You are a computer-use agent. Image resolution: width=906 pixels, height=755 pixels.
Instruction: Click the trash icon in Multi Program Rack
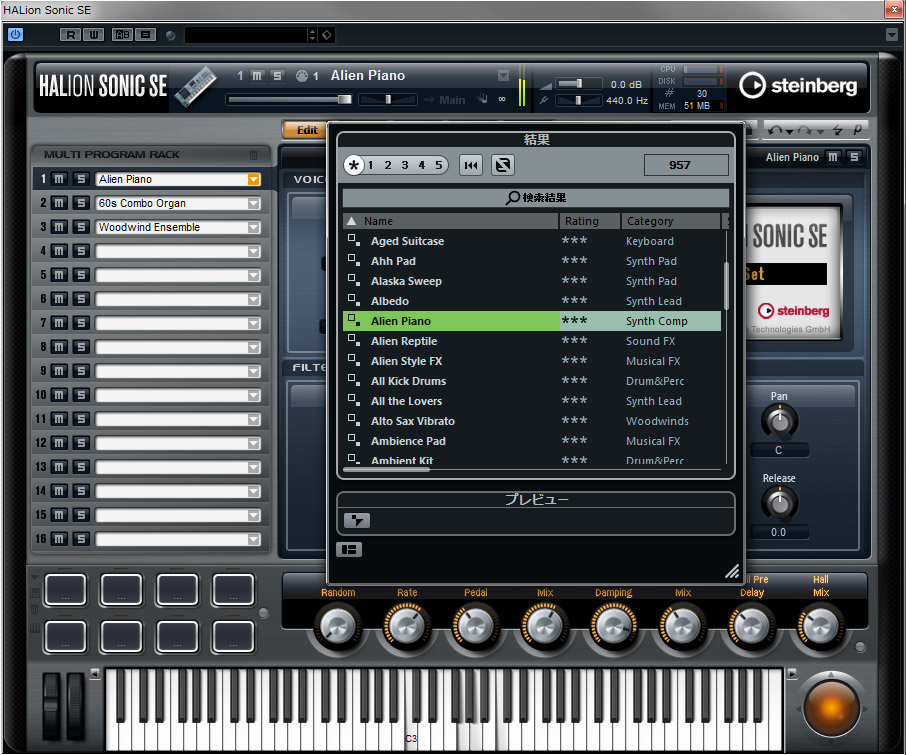pyautogui.click(x=253, y=155)
